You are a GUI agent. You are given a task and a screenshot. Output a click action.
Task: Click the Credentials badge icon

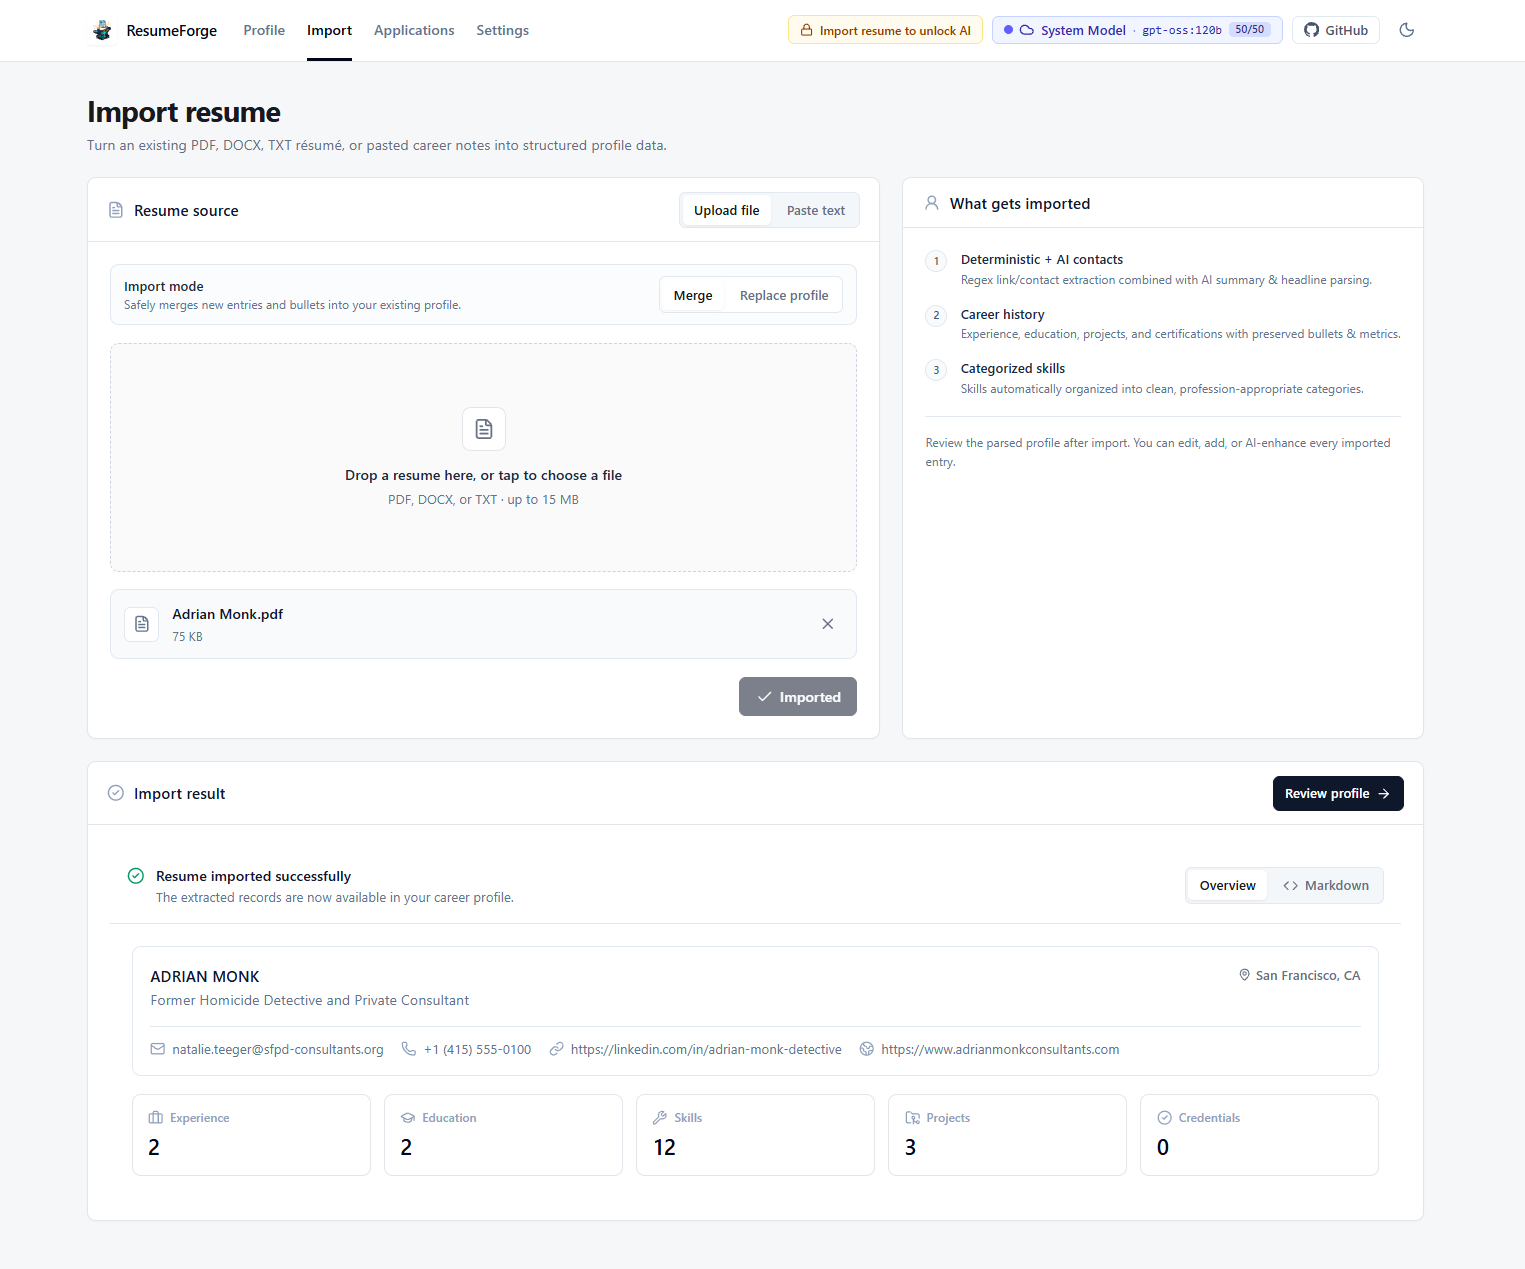[x=1165, y=1118]
